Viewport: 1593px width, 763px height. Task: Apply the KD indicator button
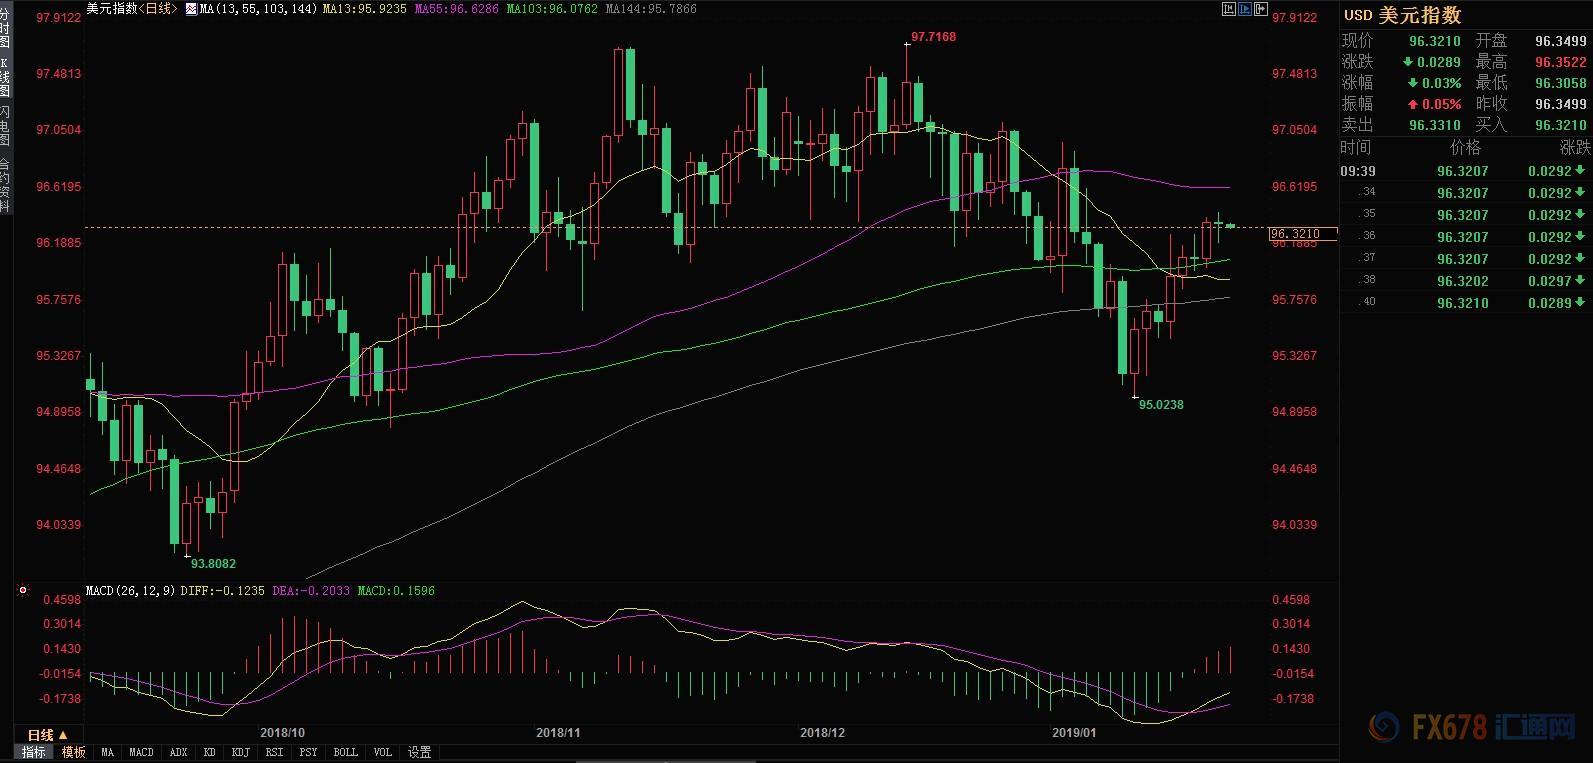click(209, 752)
